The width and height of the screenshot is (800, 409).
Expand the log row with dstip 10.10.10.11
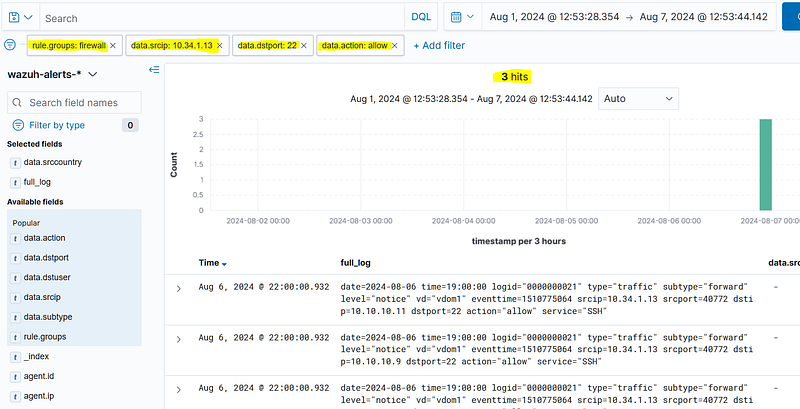pos(179,289)
